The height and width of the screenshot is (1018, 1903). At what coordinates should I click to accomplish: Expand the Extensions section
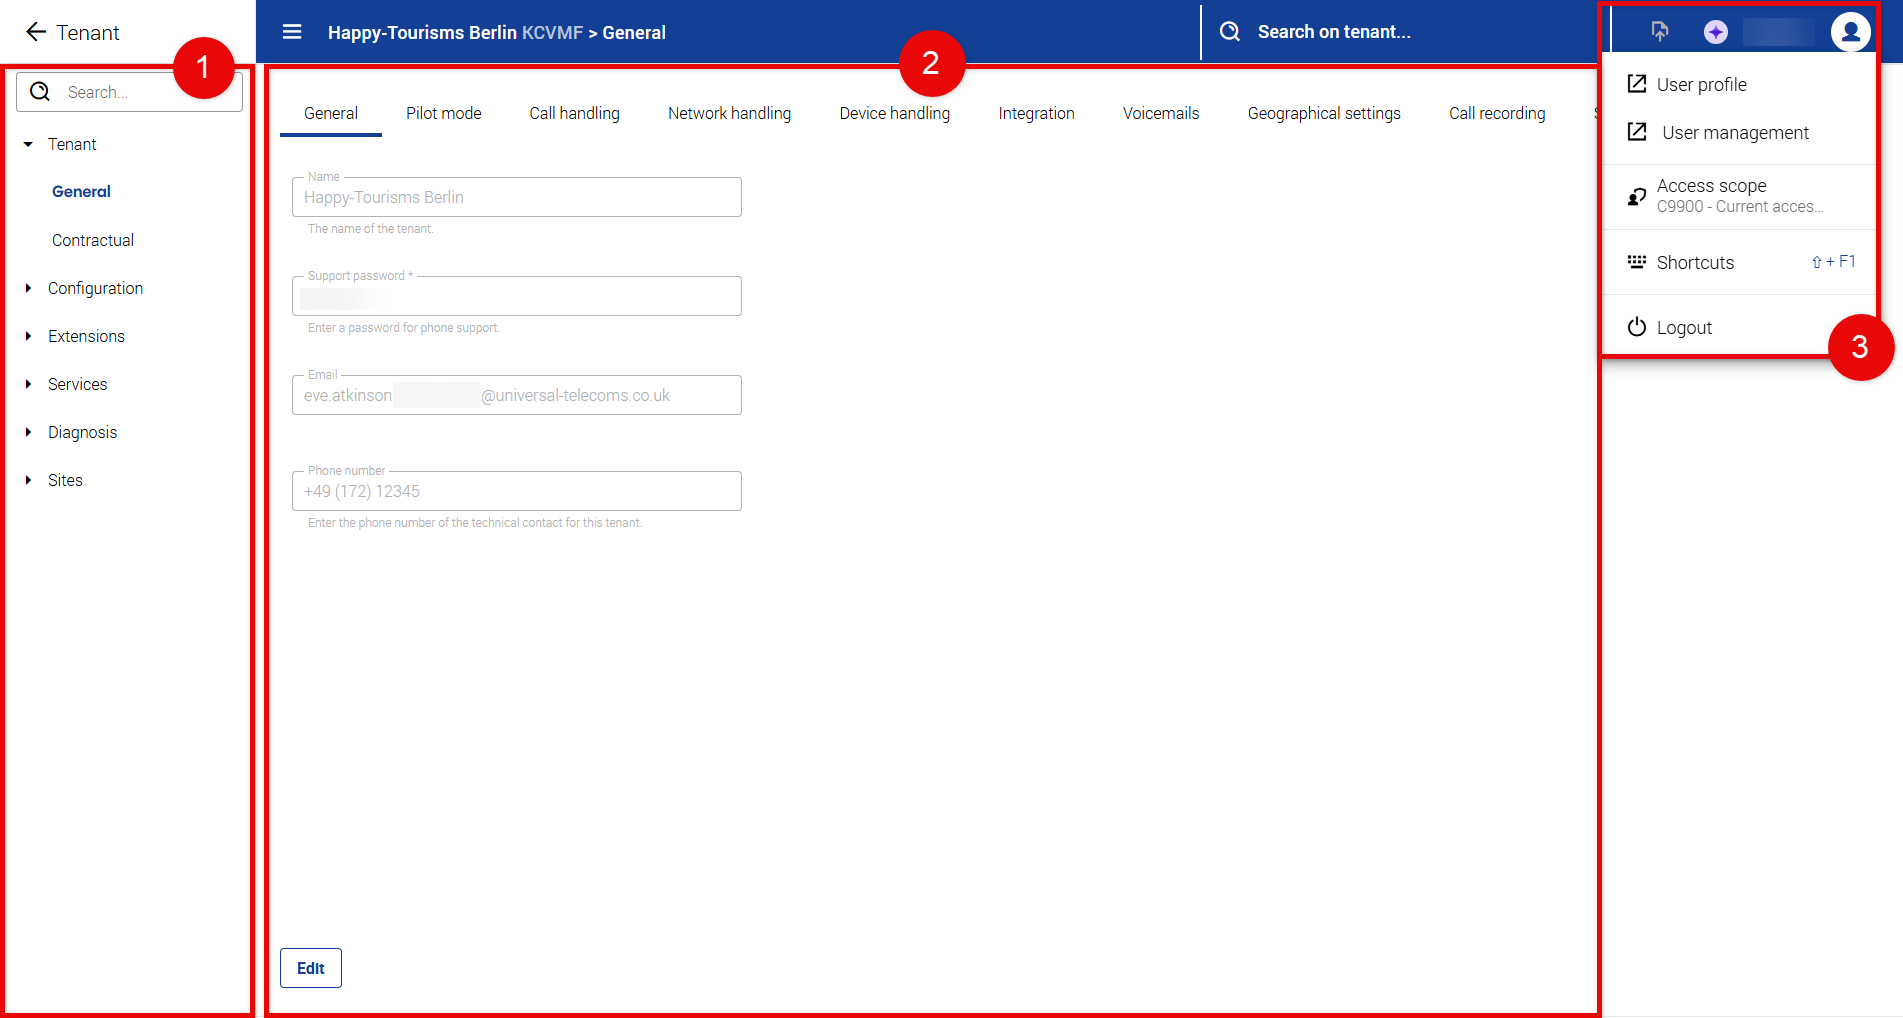click(28, 336)
